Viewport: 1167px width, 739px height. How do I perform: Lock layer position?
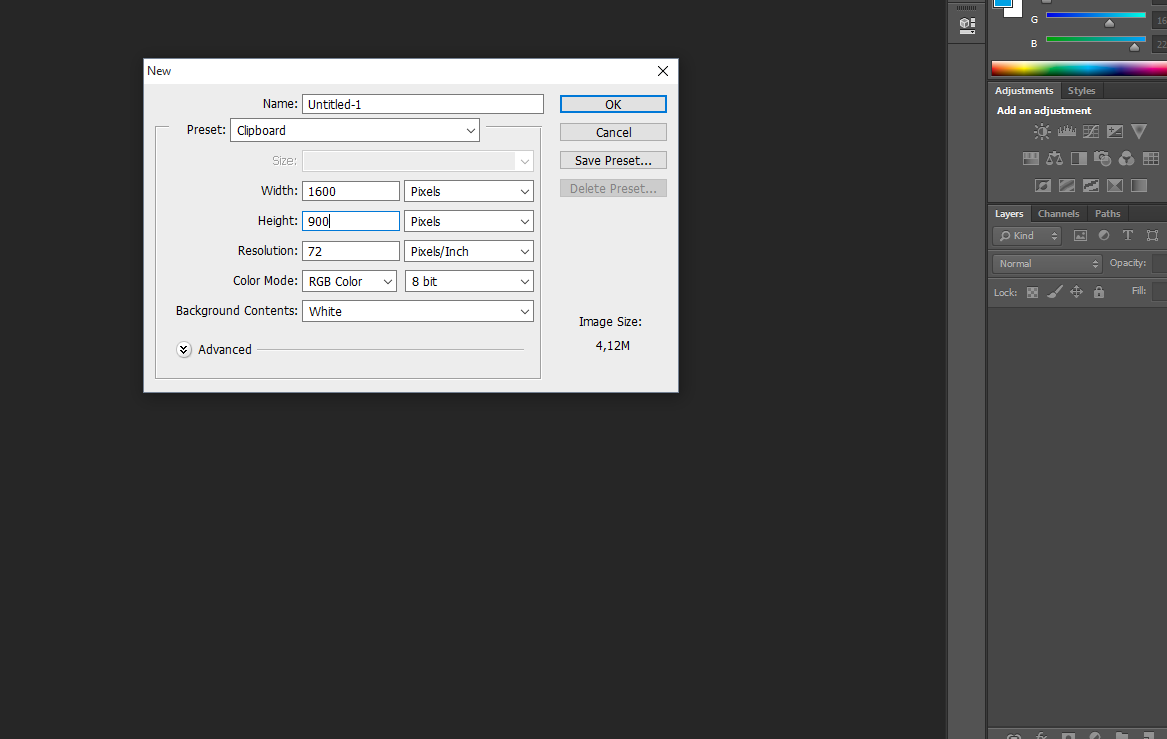tap(1076, 292)
